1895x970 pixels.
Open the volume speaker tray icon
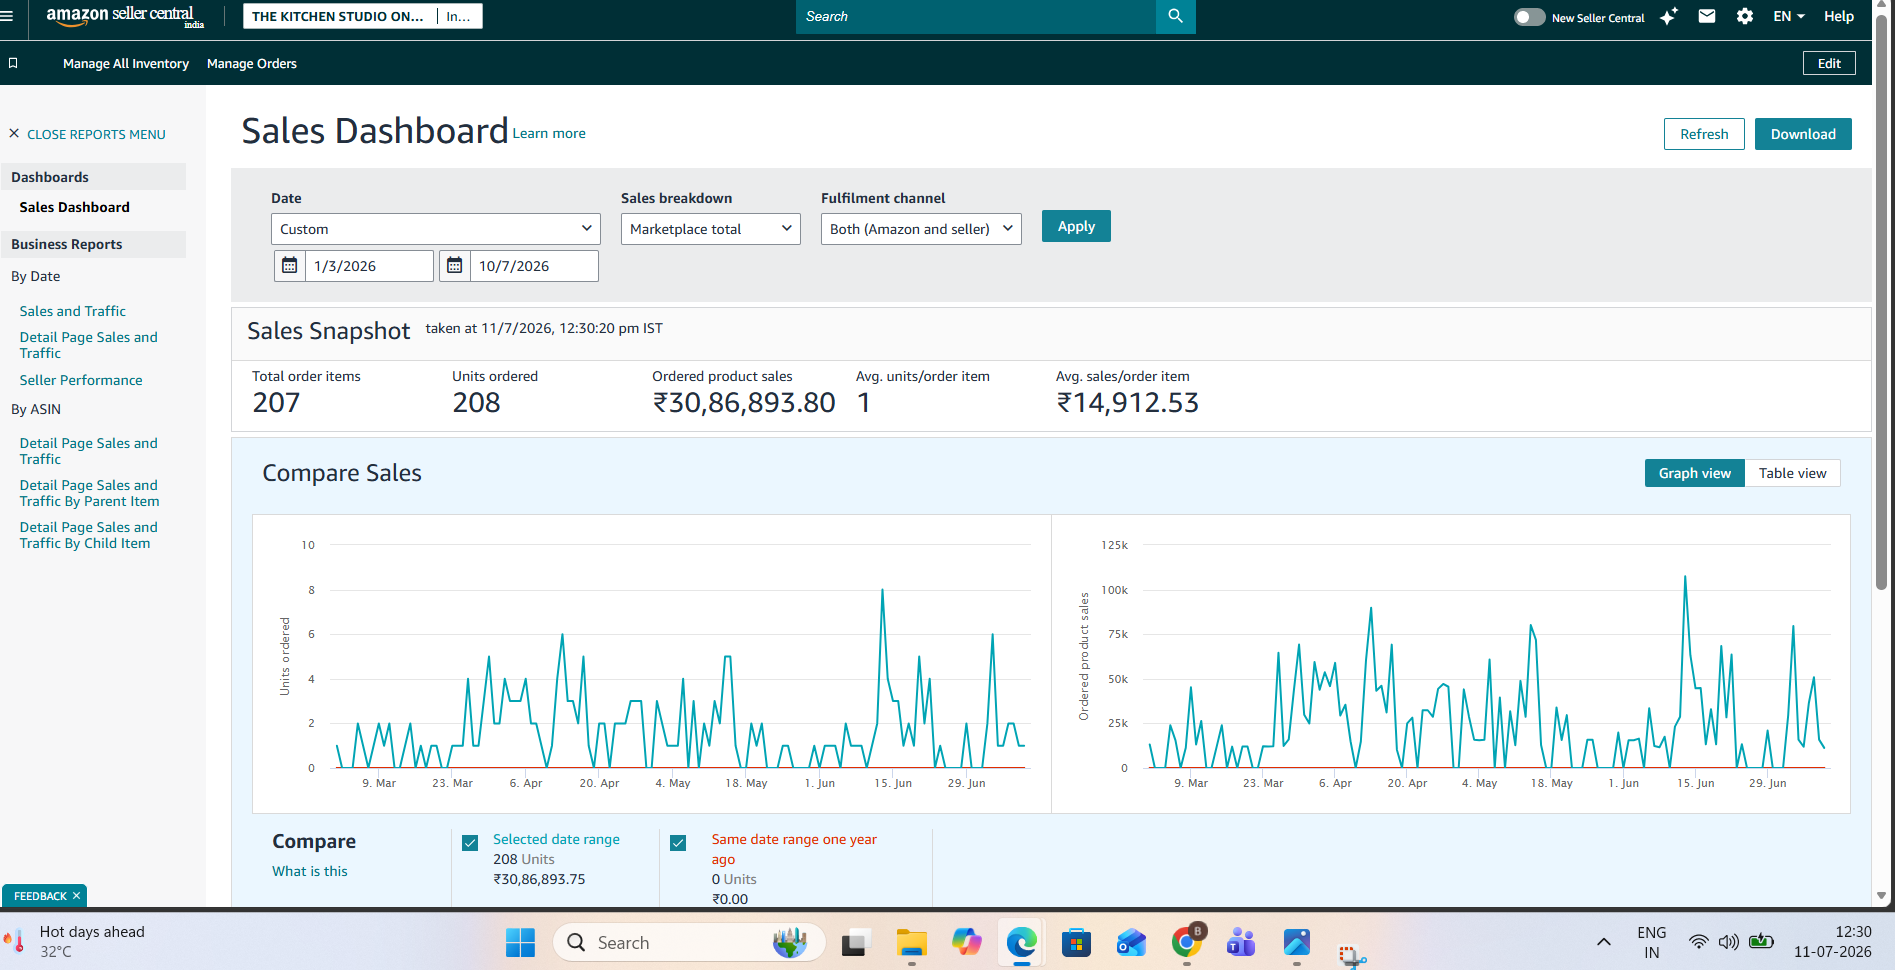pyautogui.click(x=1728, y=942)
